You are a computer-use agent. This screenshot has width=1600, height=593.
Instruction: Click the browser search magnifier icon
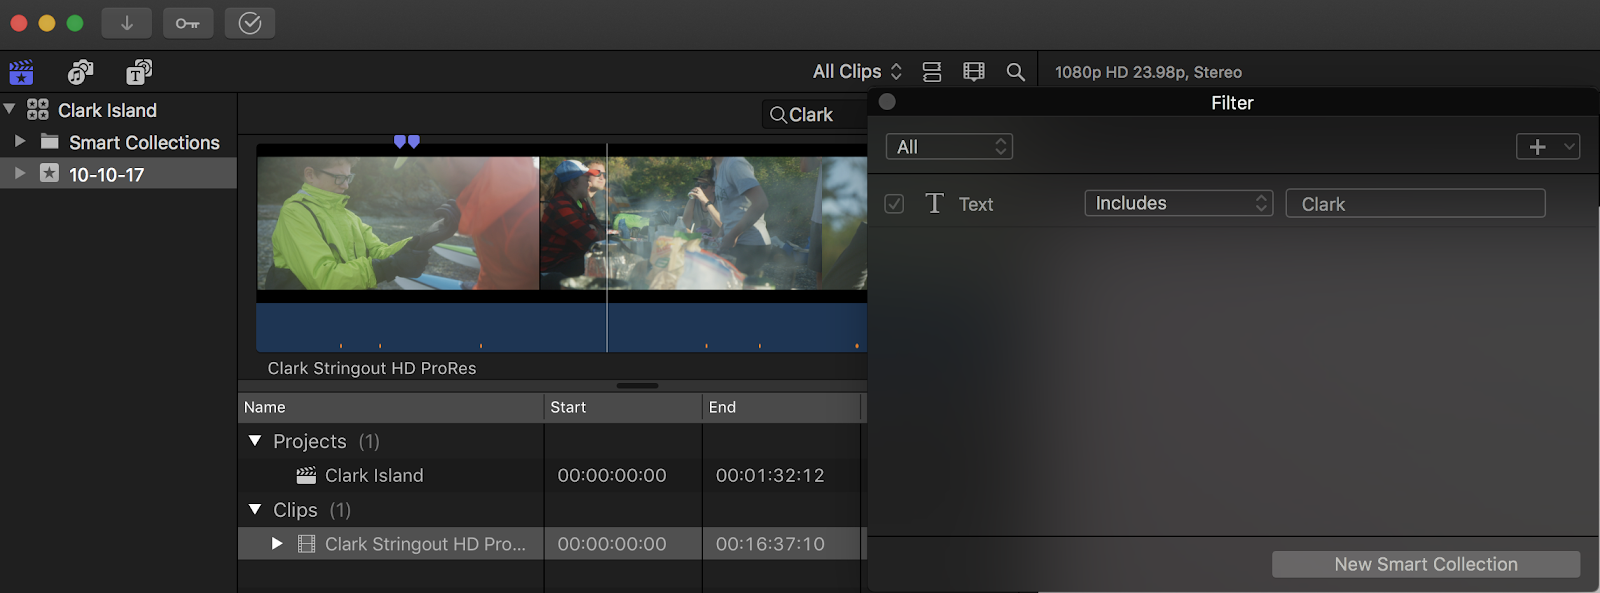[x=1015, y=72]
